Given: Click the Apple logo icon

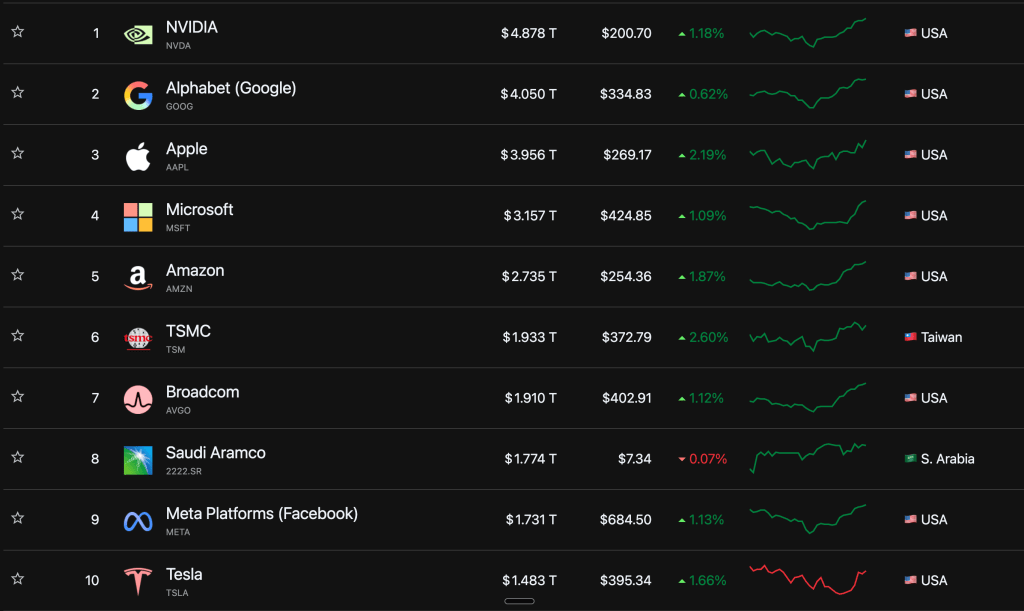Looking at the screenshot, I should (x=138, y=156).
